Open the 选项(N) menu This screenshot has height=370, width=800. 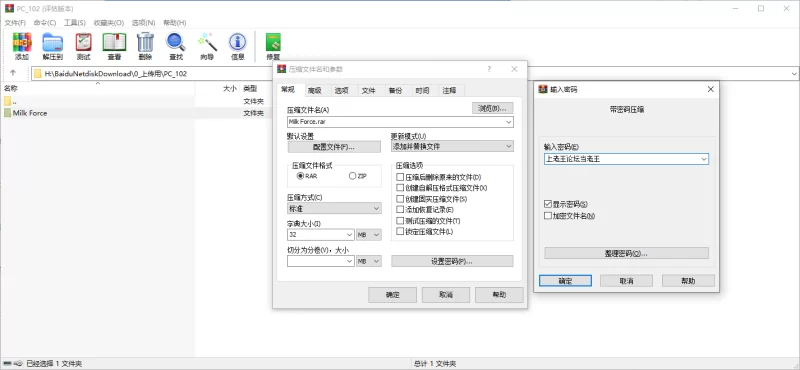(x=143, y=23)
